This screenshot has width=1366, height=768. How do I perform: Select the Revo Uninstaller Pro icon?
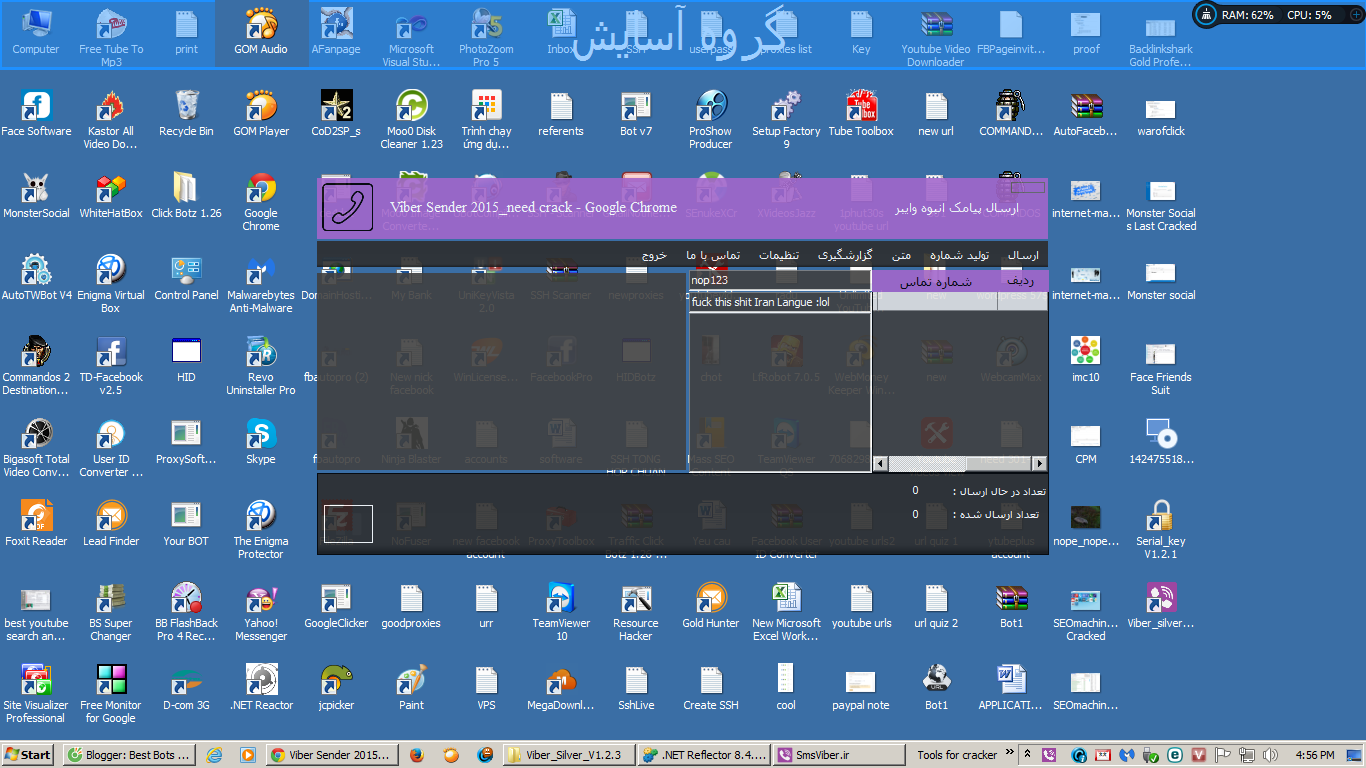click(x=261, y=366)
